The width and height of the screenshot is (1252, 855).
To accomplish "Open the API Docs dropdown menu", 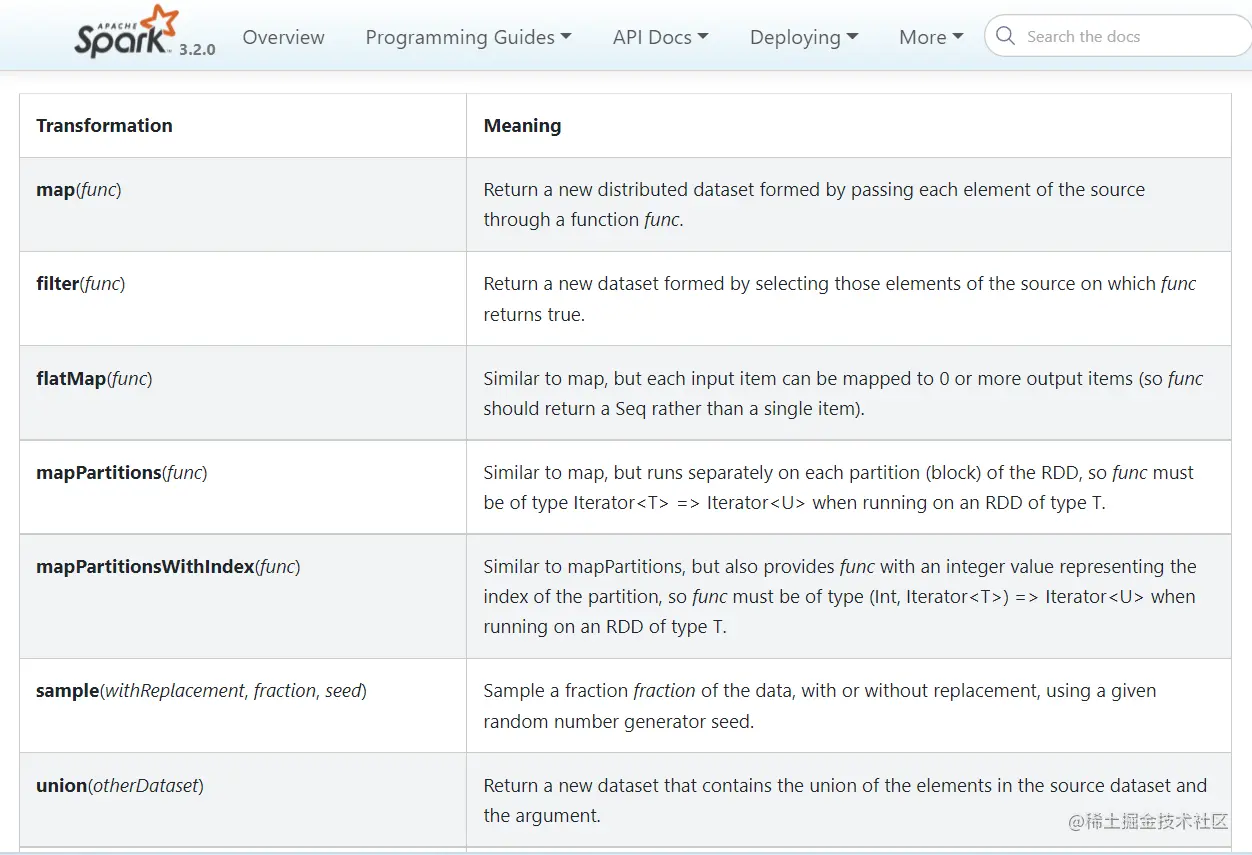I will (660, 37).
